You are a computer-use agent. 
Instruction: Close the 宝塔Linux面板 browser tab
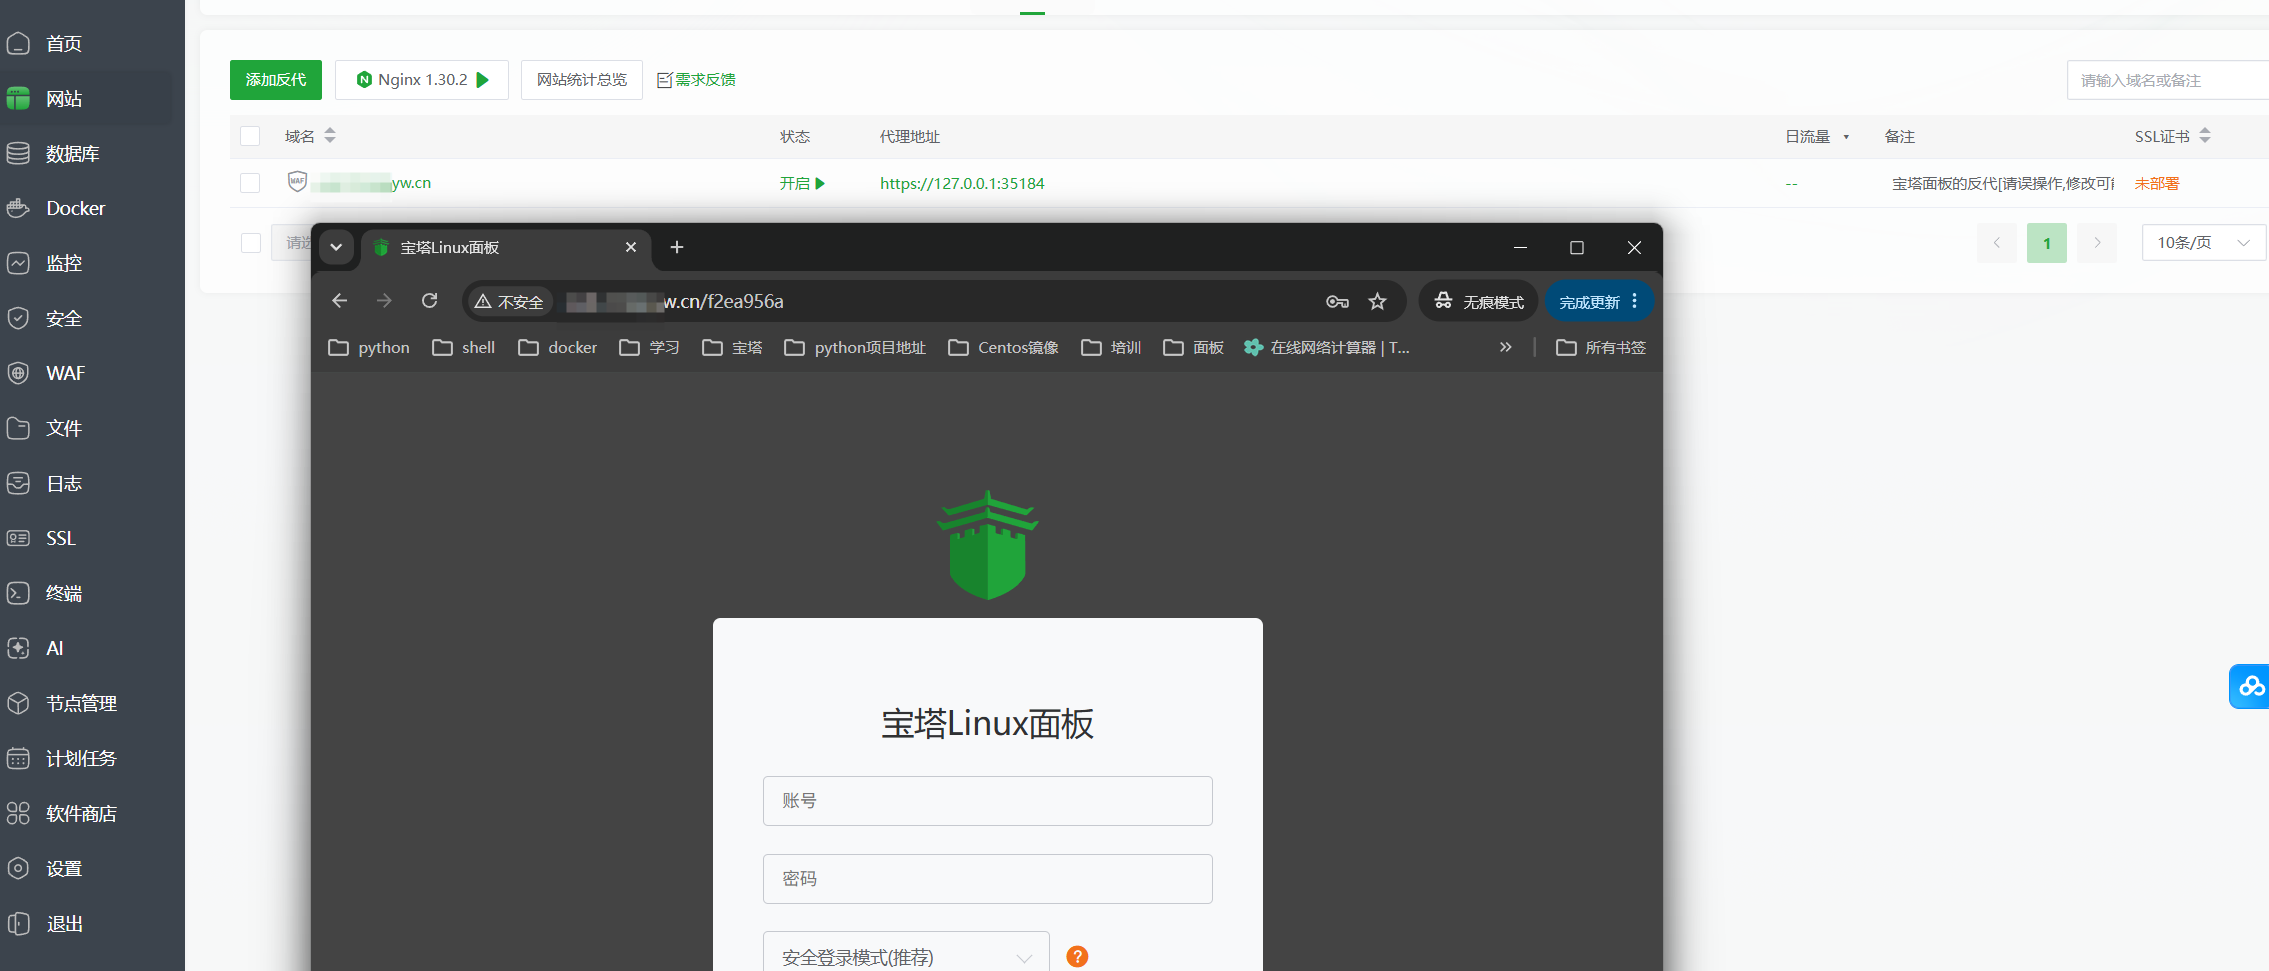(631, 247)
